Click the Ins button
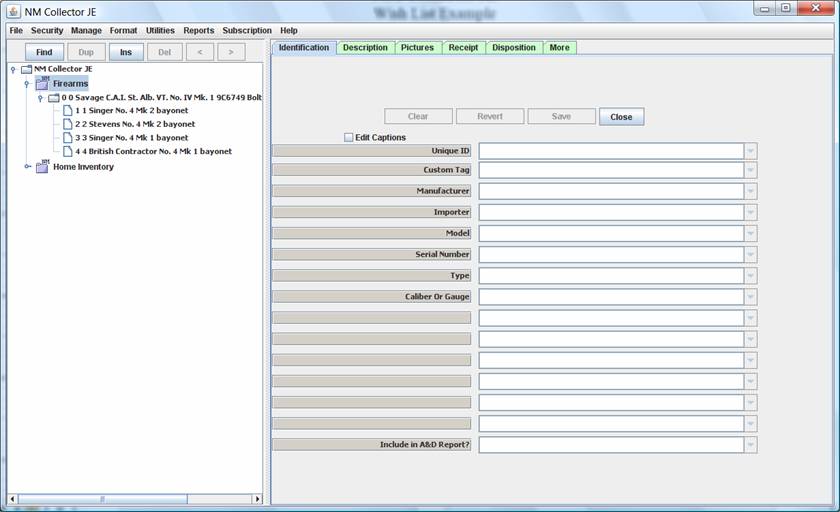 click(126, 52)
